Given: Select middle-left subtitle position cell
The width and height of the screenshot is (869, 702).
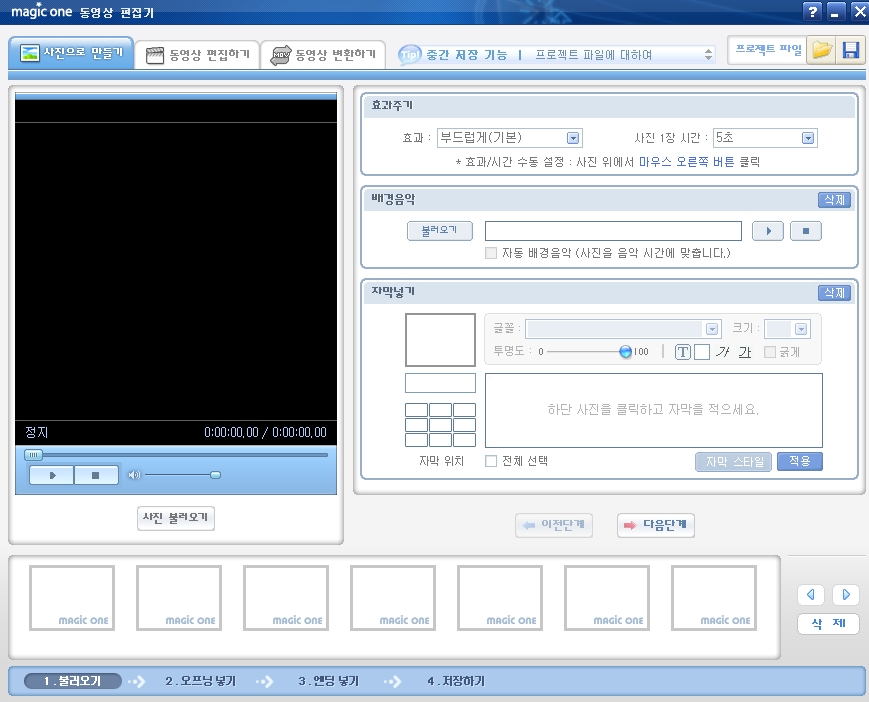Looking at the screenshot, I should (x=416, y=424).
